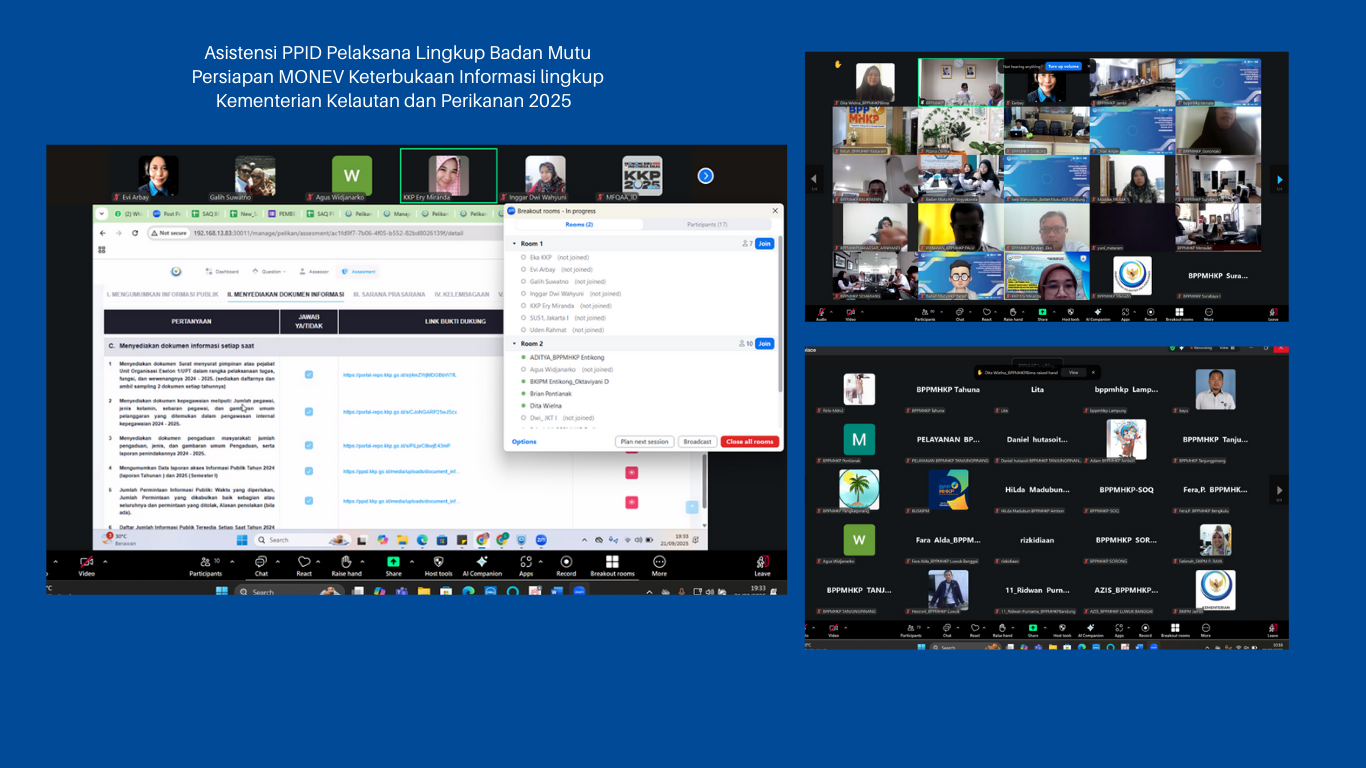The image size is (1366, 768).
Task: Toggle the checkbox for question 5 Jumlah Permintaan Informasi
Action: (x=309, y=500)
